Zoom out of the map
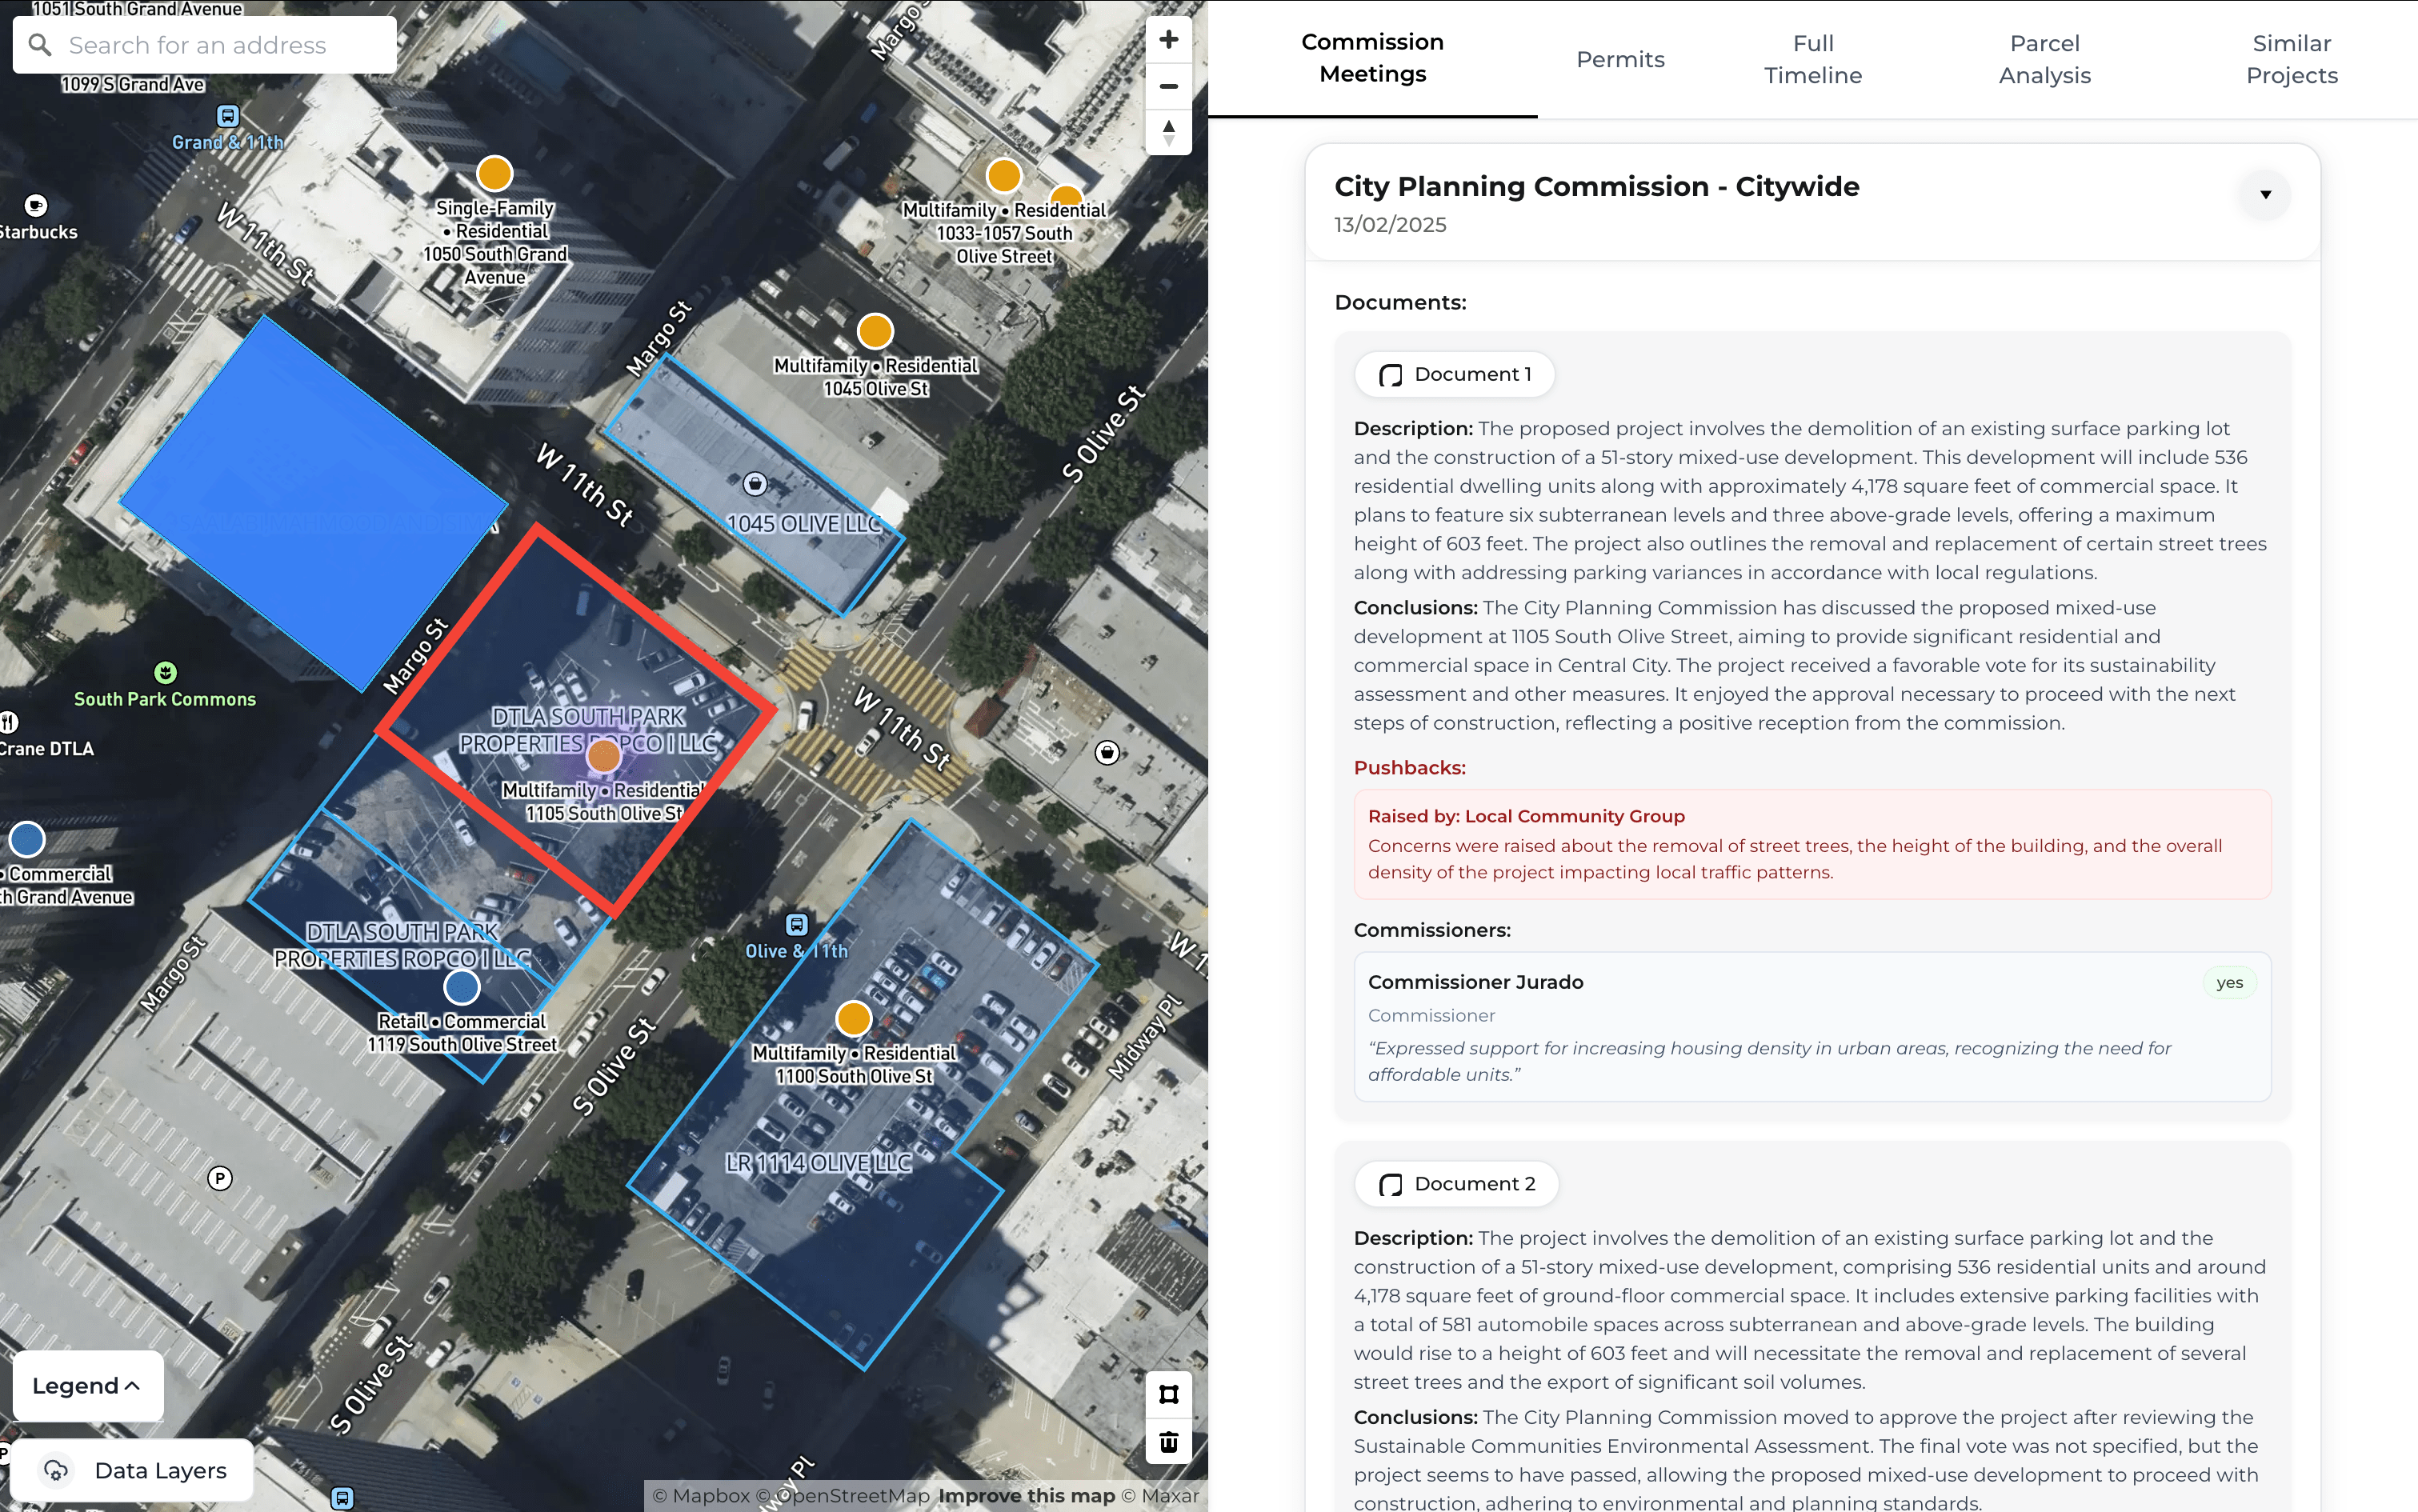The image size is (2418, 1512). tap(1168, 86)
